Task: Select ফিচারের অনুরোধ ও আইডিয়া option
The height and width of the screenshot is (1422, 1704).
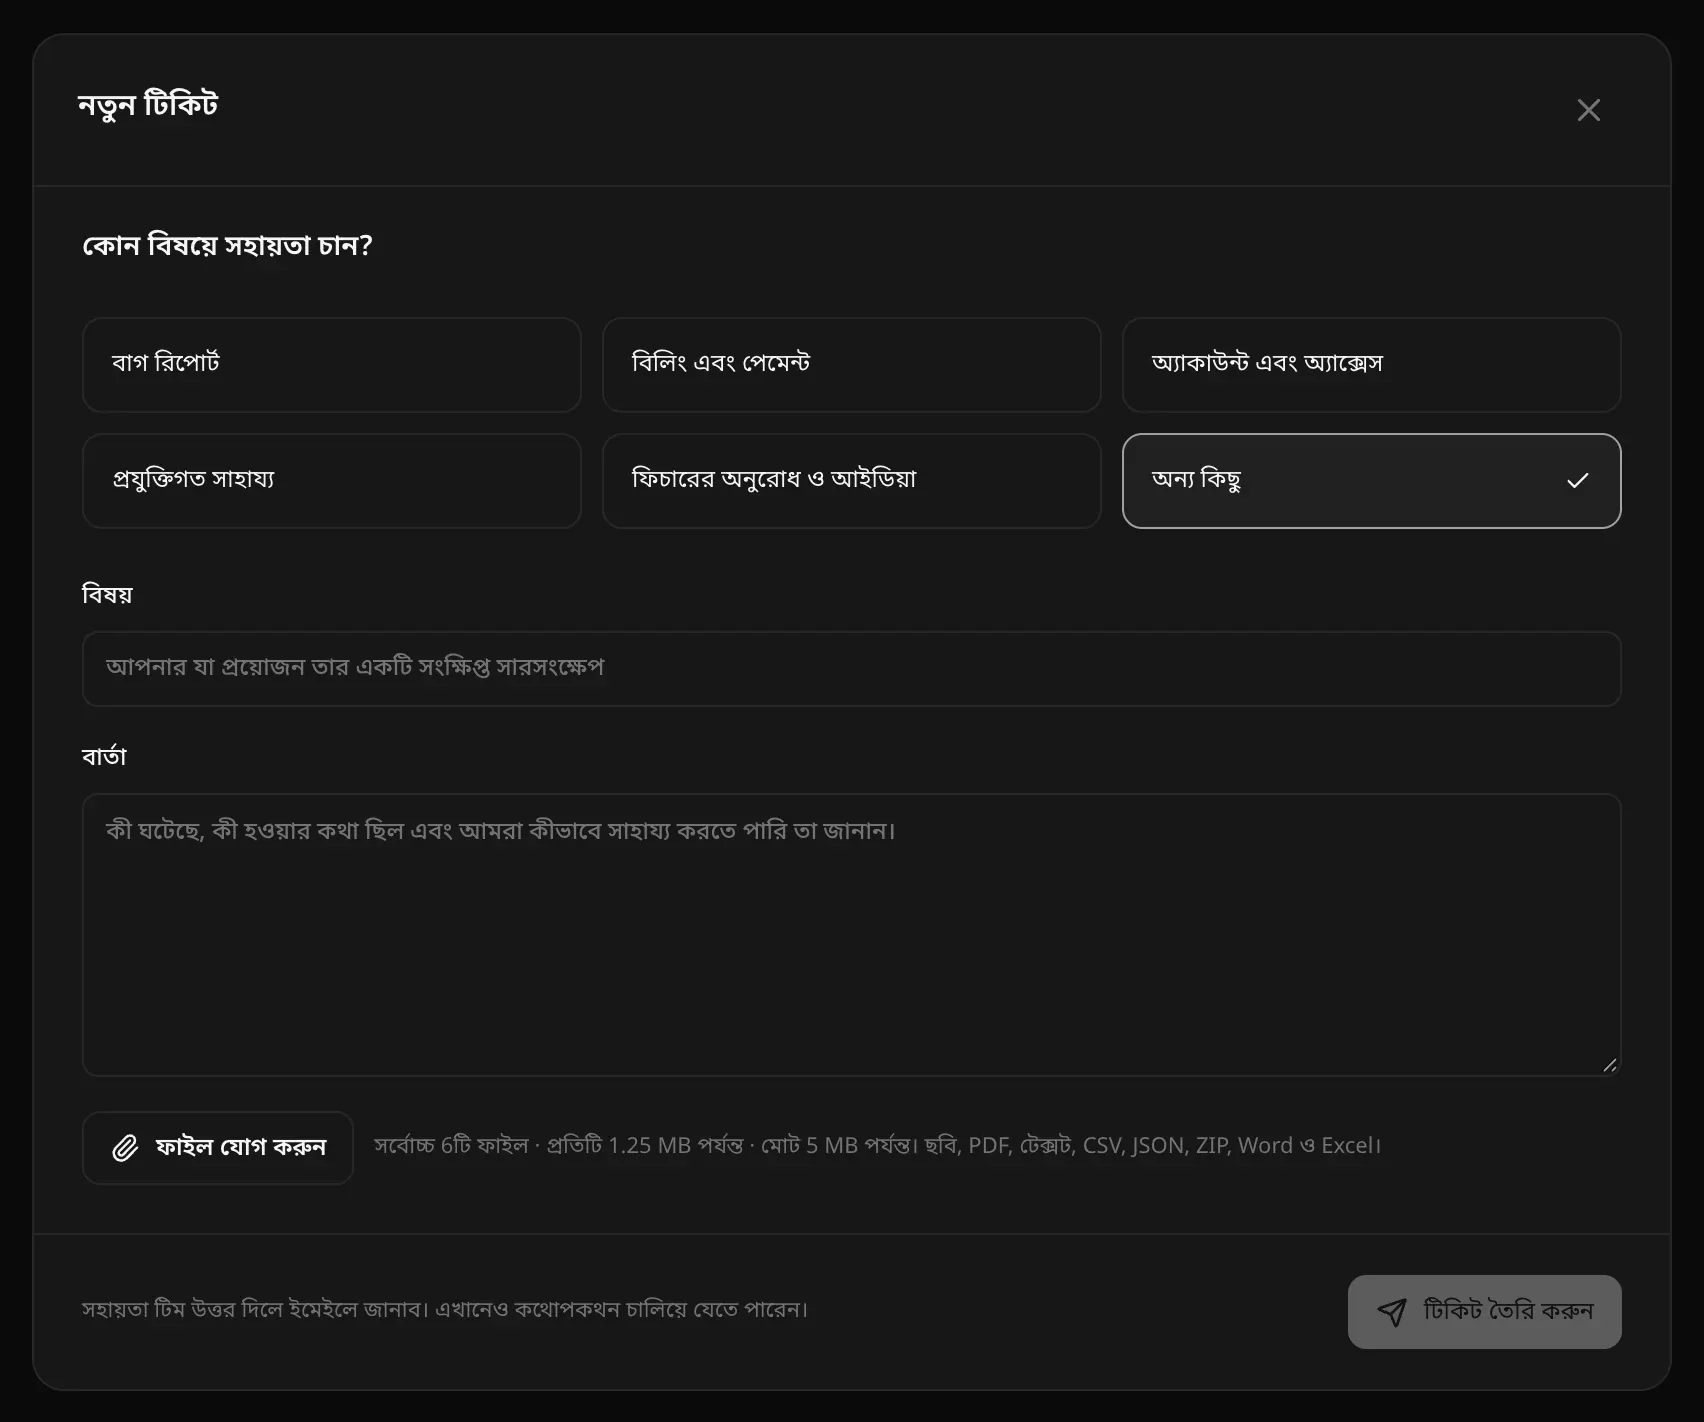Action: 851,481
